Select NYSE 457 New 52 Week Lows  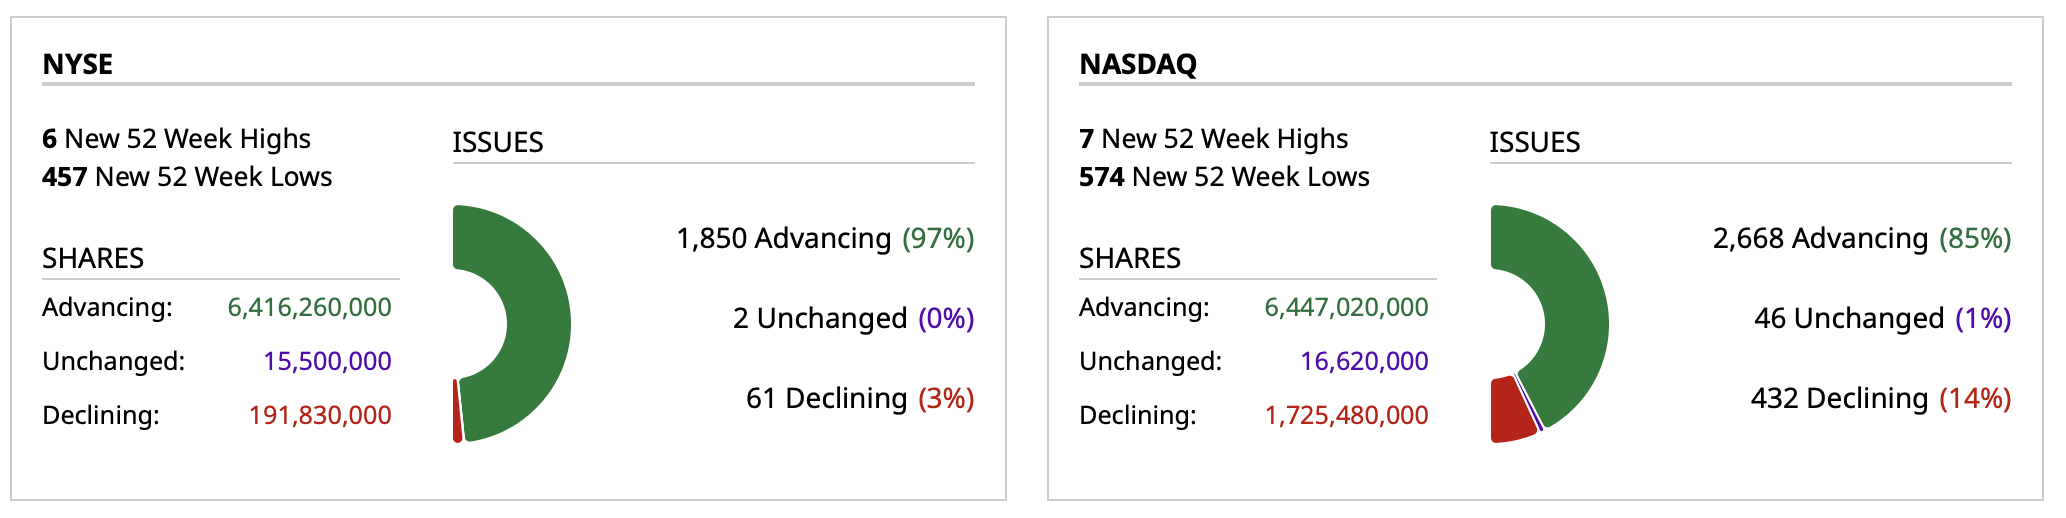click(187, 177)
